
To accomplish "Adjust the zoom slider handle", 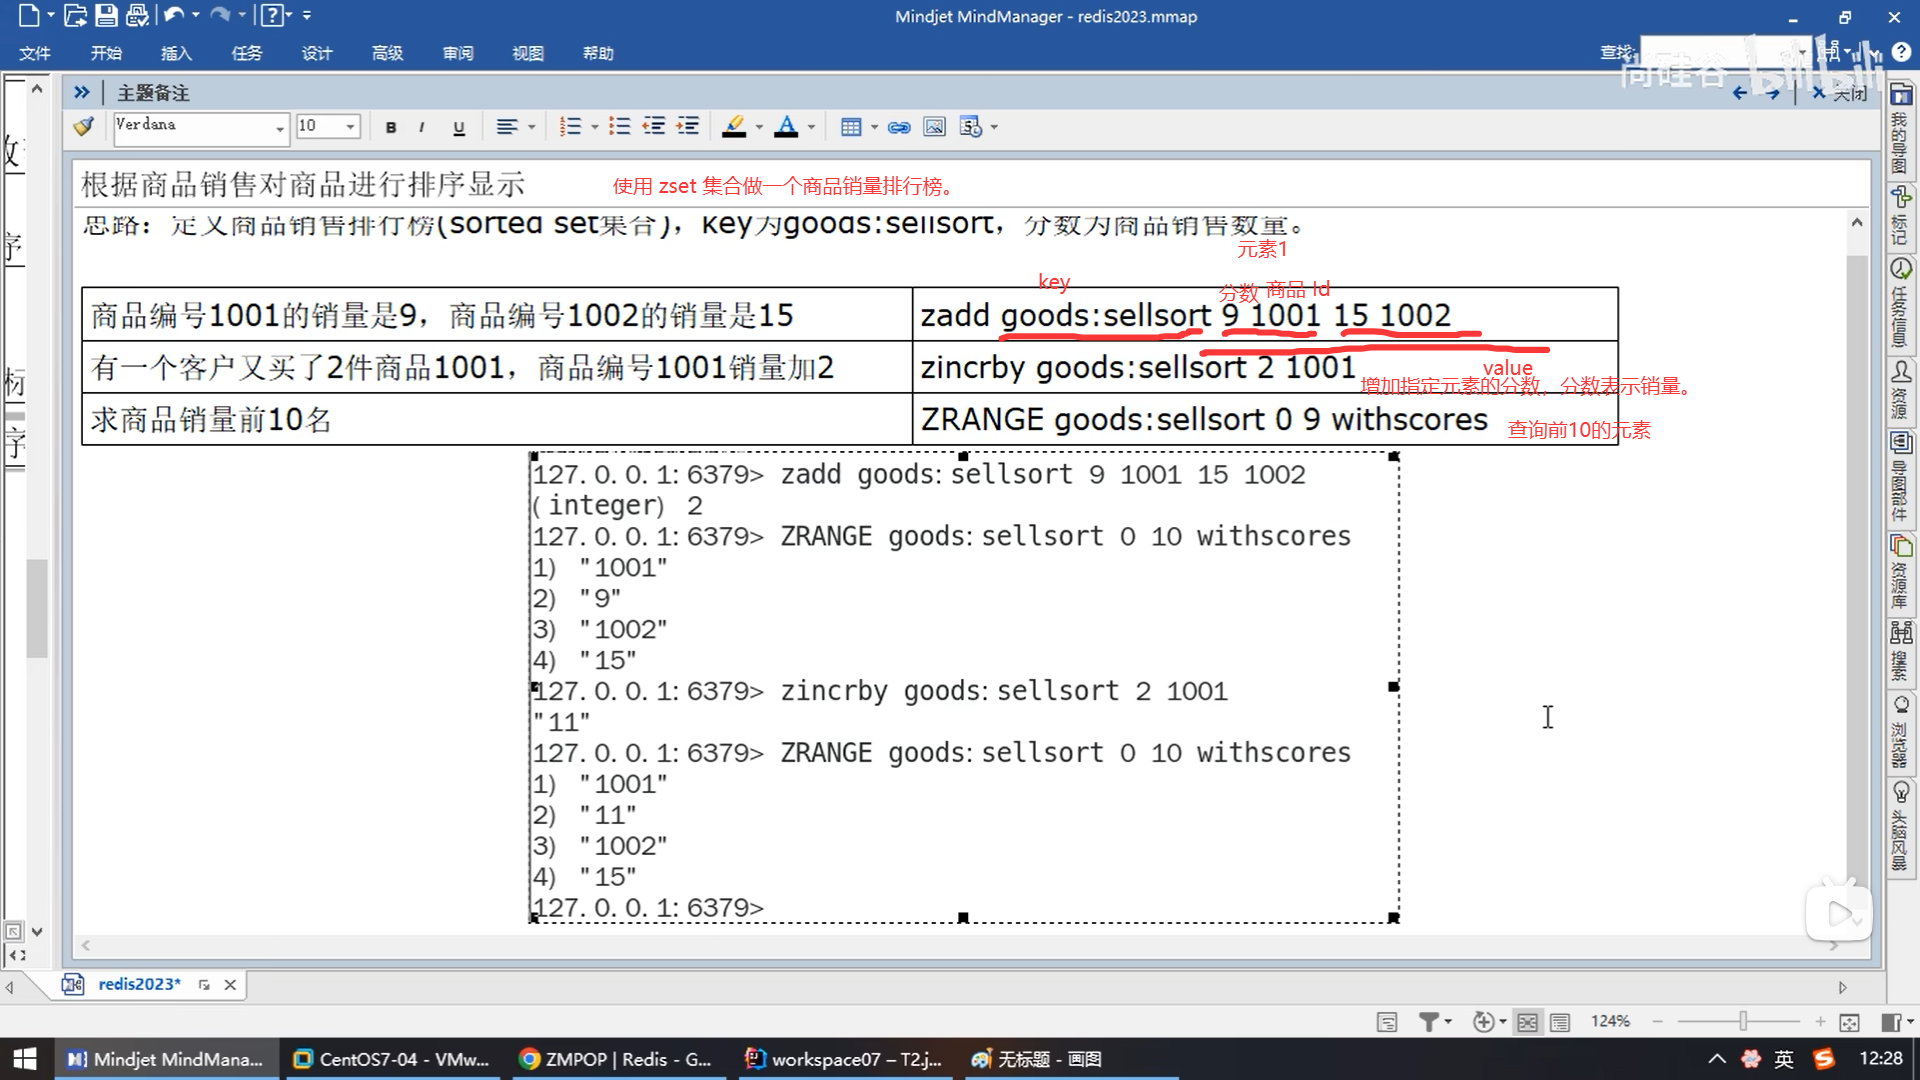I will 1743,1021.
